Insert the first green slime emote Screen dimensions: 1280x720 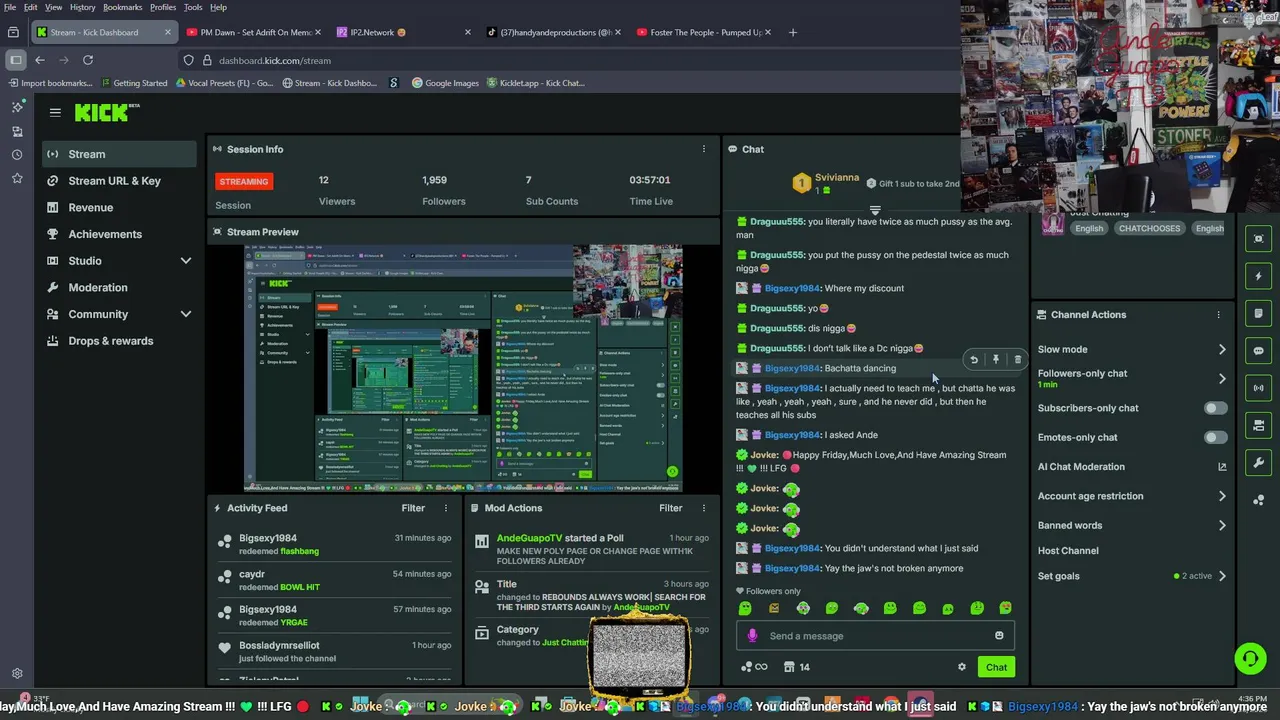pos(744,608)
